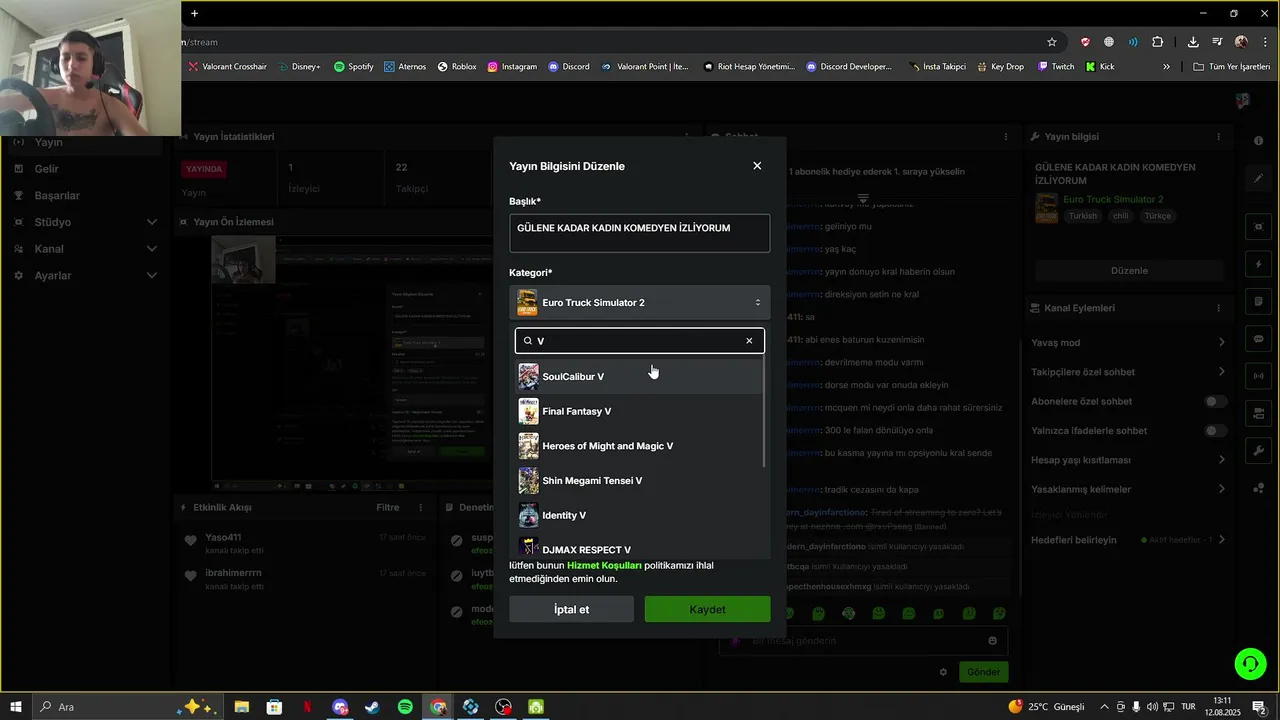This screenshot has height=720, width=1280.
Task: Open chat settings gear next to Gönder
Action: tap(943, 672)
